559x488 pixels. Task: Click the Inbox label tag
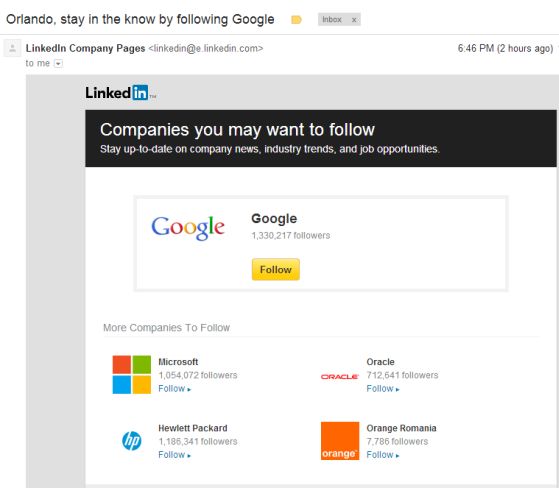pyautogui.click(x=332, y=20)
